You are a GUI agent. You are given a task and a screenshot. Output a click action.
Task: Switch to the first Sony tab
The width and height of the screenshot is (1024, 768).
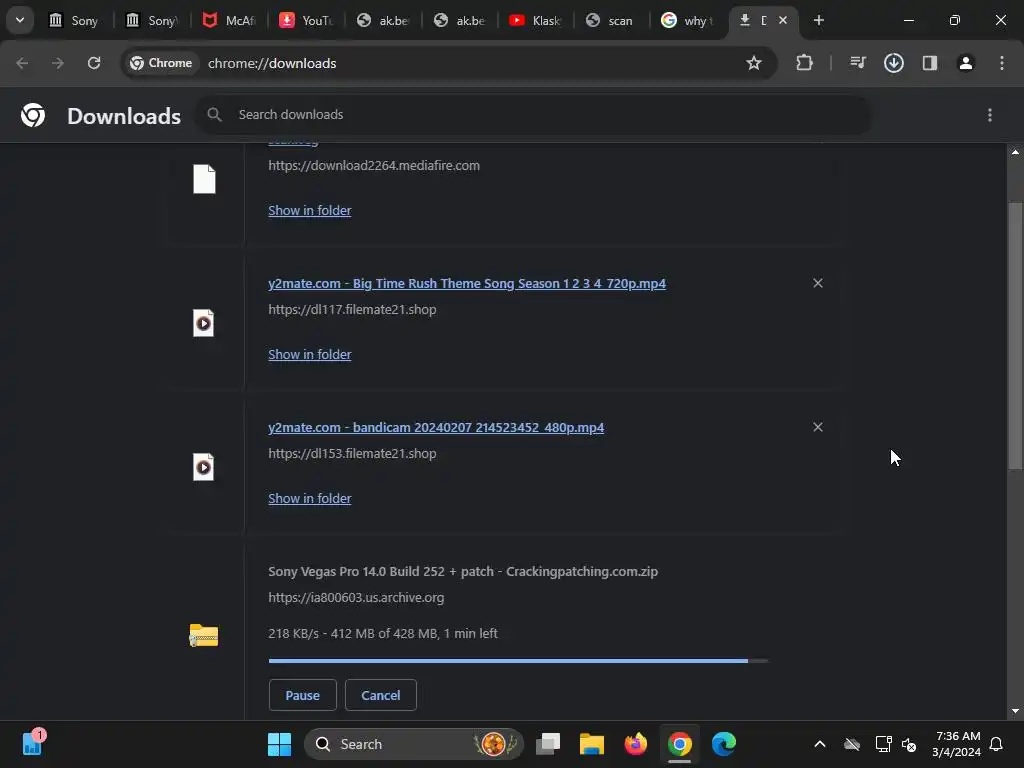click(73, 20)
